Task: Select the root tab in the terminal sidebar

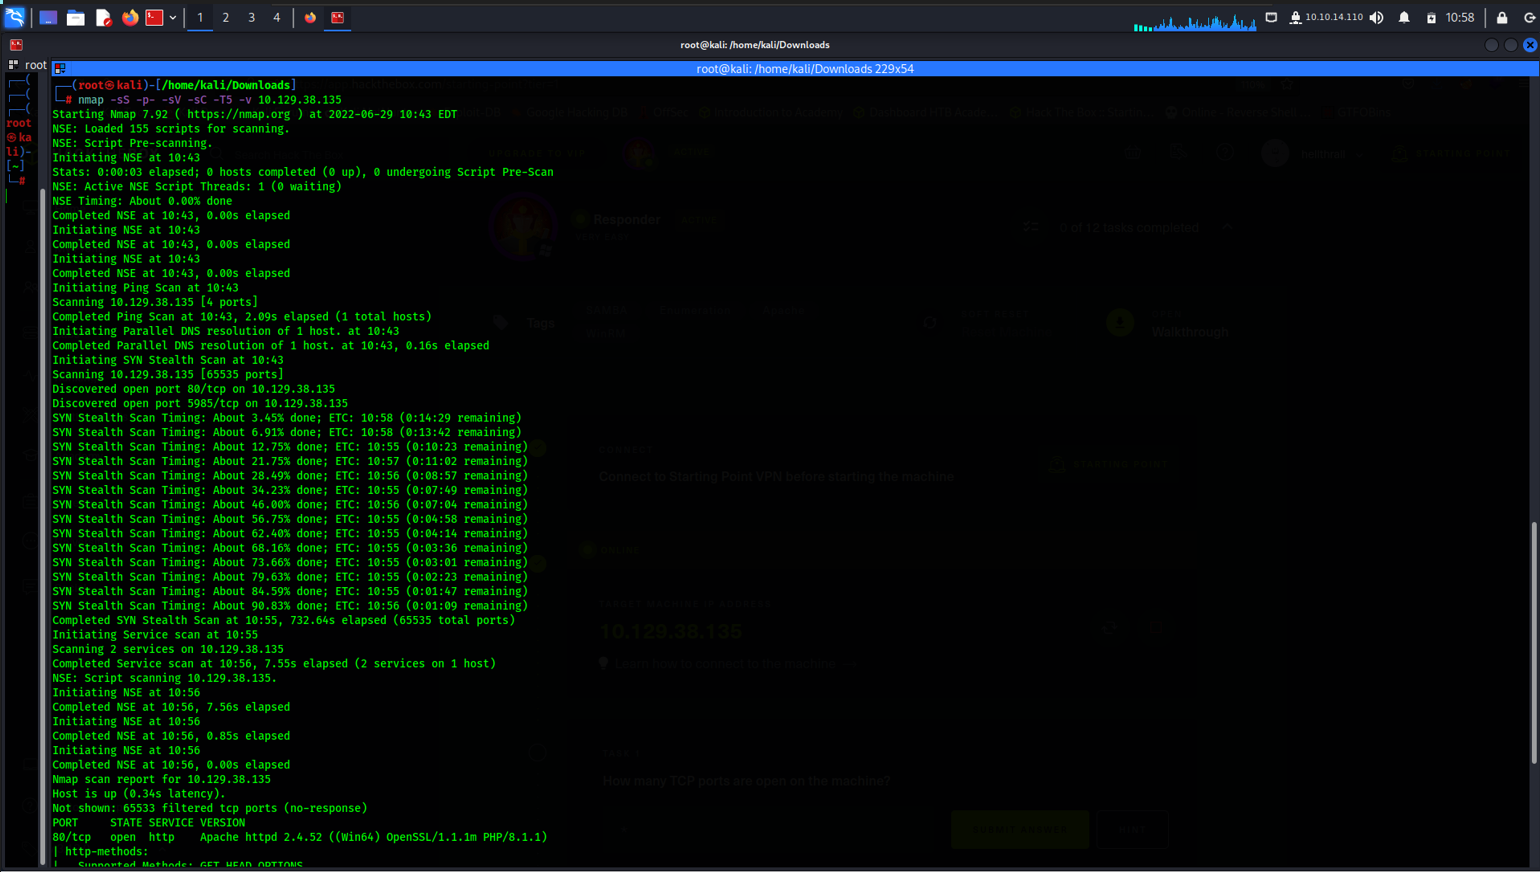Action: click(35, 65)
